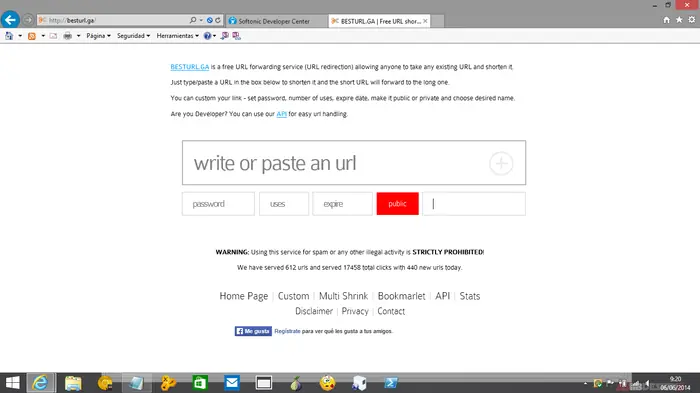This screenshot has width=700, height=393.
Task: Open Internet Explorer from the taskbar
Action: pyautogui.click(x=41, y=383)
